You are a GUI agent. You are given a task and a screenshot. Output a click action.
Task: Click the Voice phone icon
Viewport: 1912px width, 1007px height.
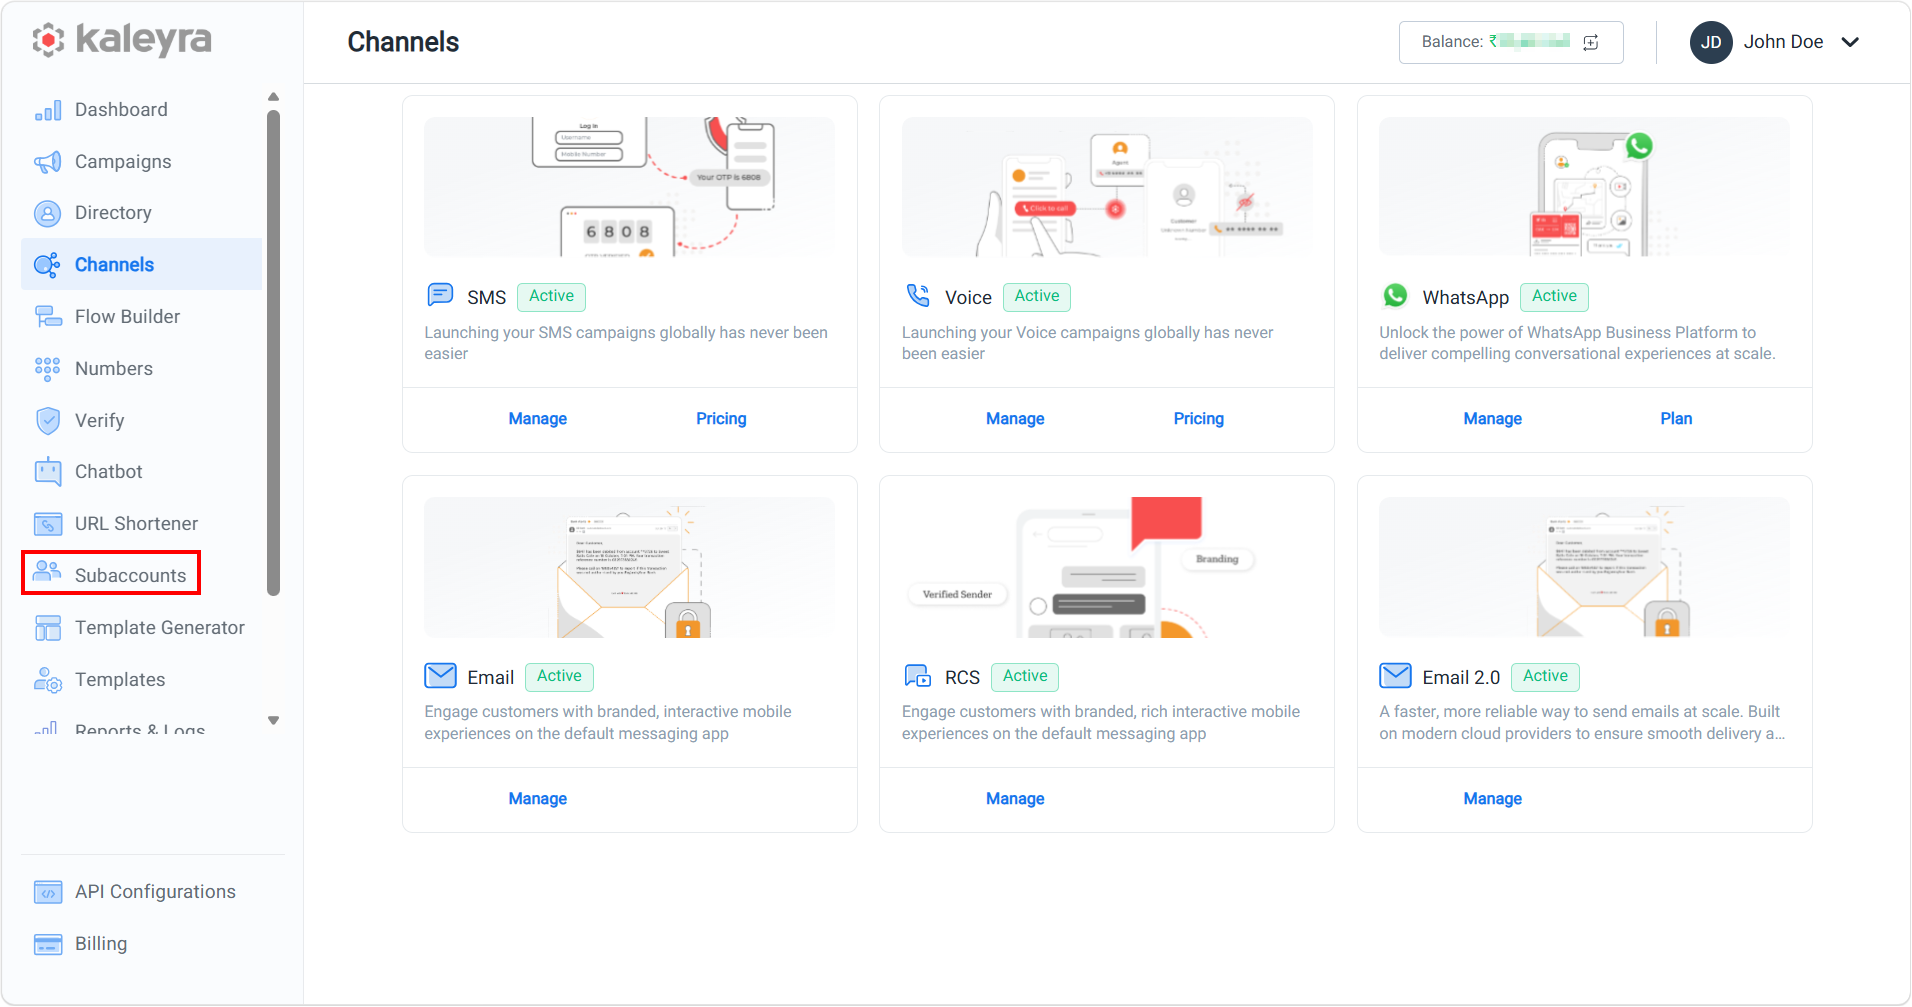click(918, 295)
